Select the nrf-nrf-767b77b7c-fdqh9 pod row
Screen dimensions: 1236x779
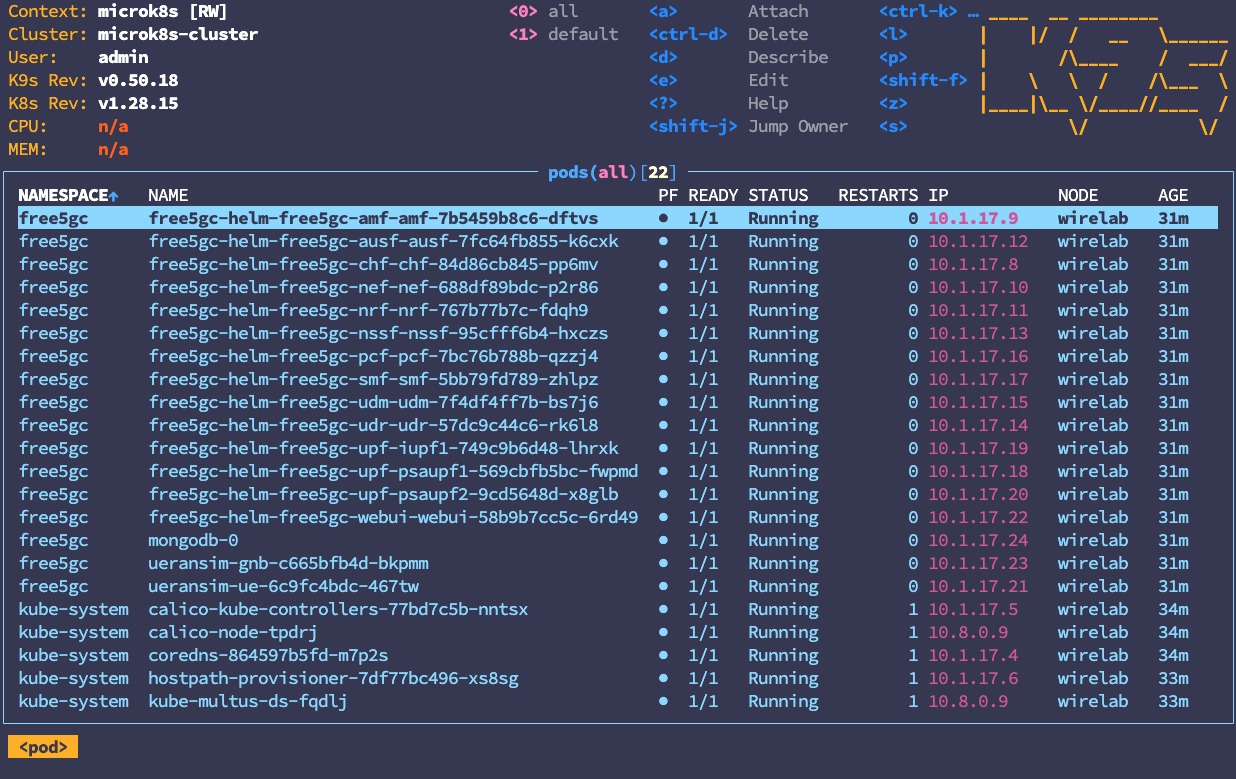618,310
